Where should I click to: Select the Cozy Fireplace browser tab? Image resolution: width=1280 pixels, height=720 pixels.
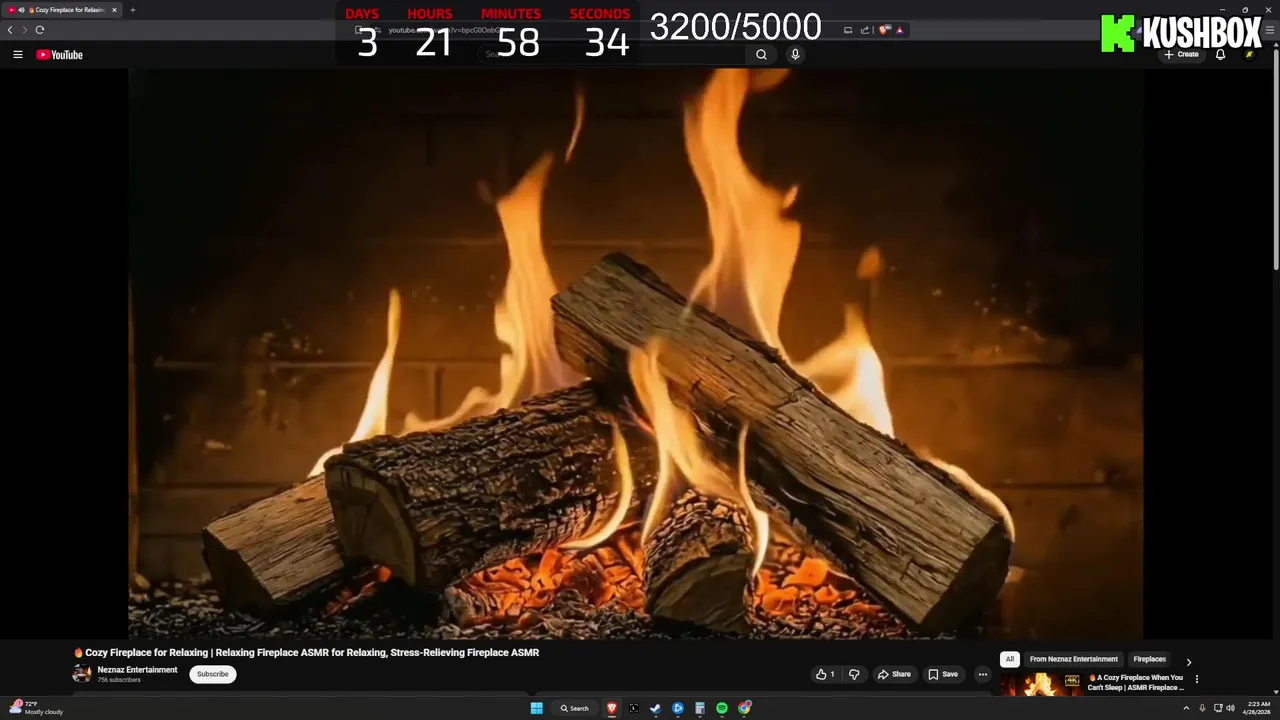(x=64, y=10)
